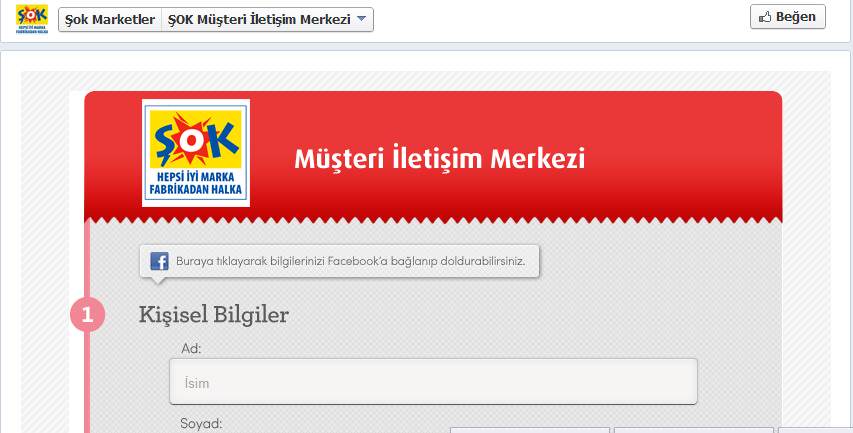
Task: Click the 'Kişisel Bilgiler' section heading
Action: (x=214, y=315)
